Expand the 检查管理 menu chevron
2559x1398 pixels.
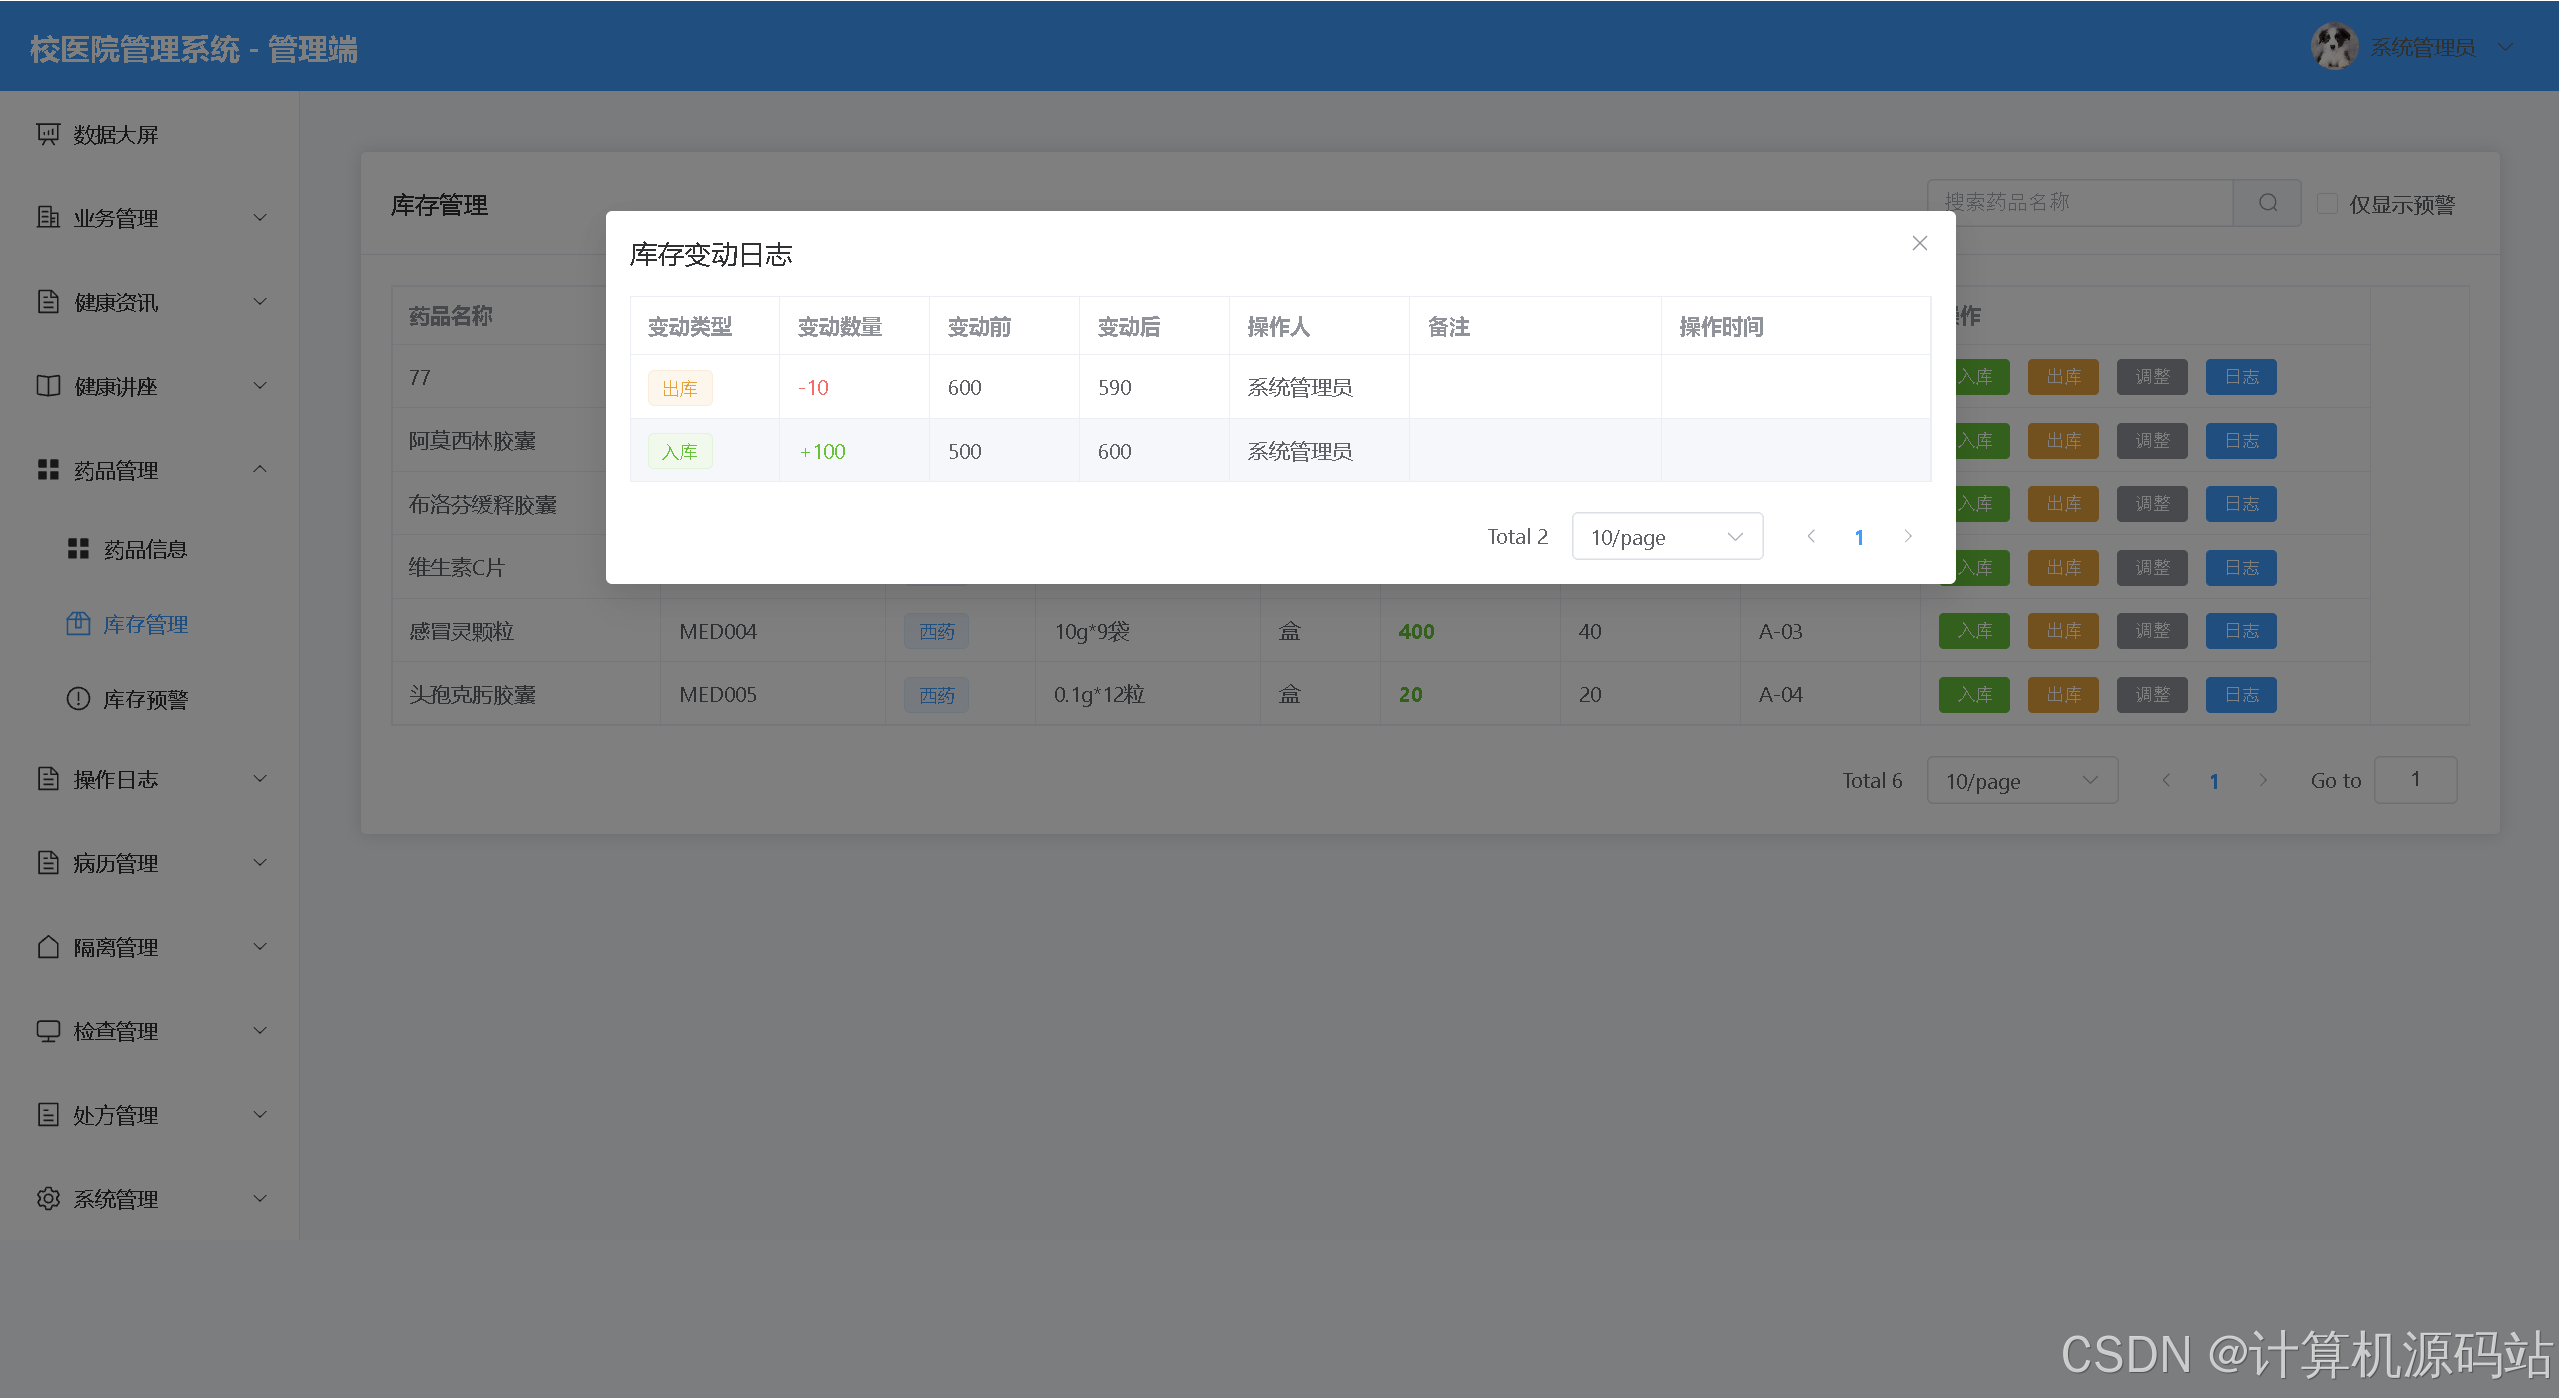[260, 1030]
